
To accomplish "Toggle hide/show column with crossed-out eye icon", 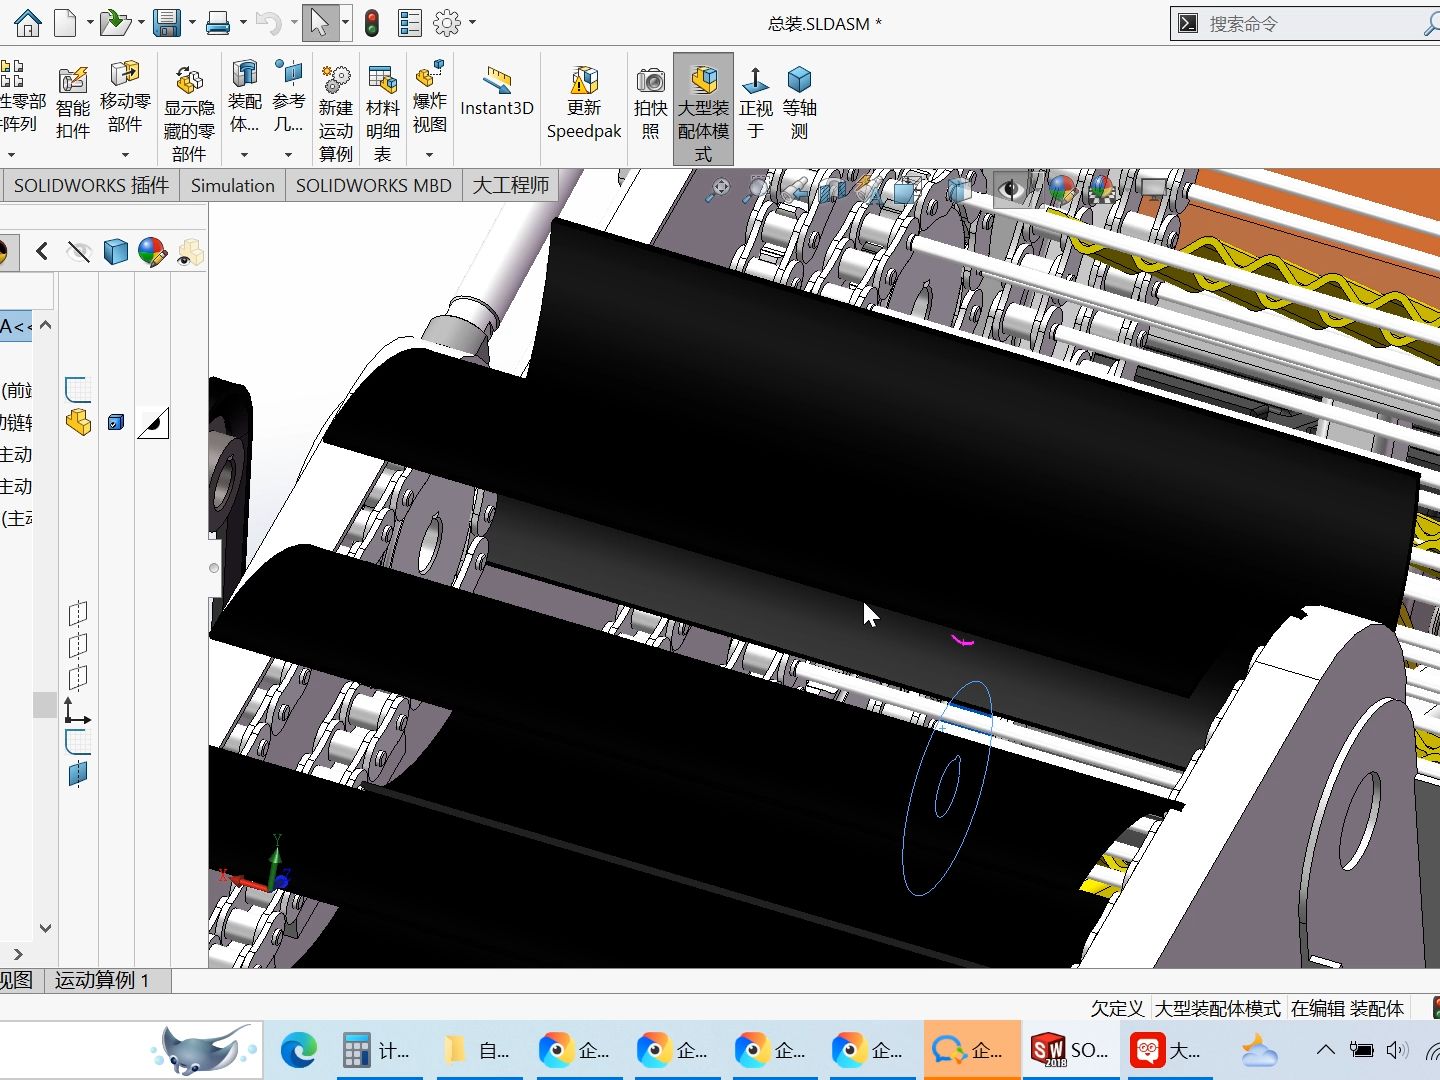I will point(79,252).
